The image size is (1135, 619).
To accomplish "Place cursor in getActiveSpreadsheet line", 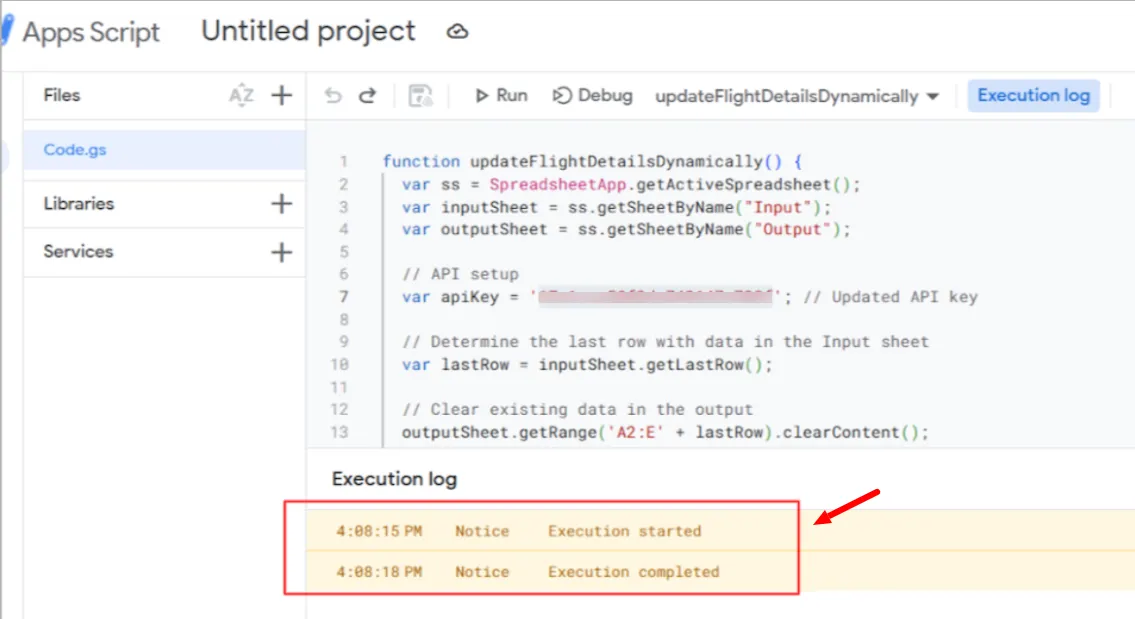I will point(630,185).
